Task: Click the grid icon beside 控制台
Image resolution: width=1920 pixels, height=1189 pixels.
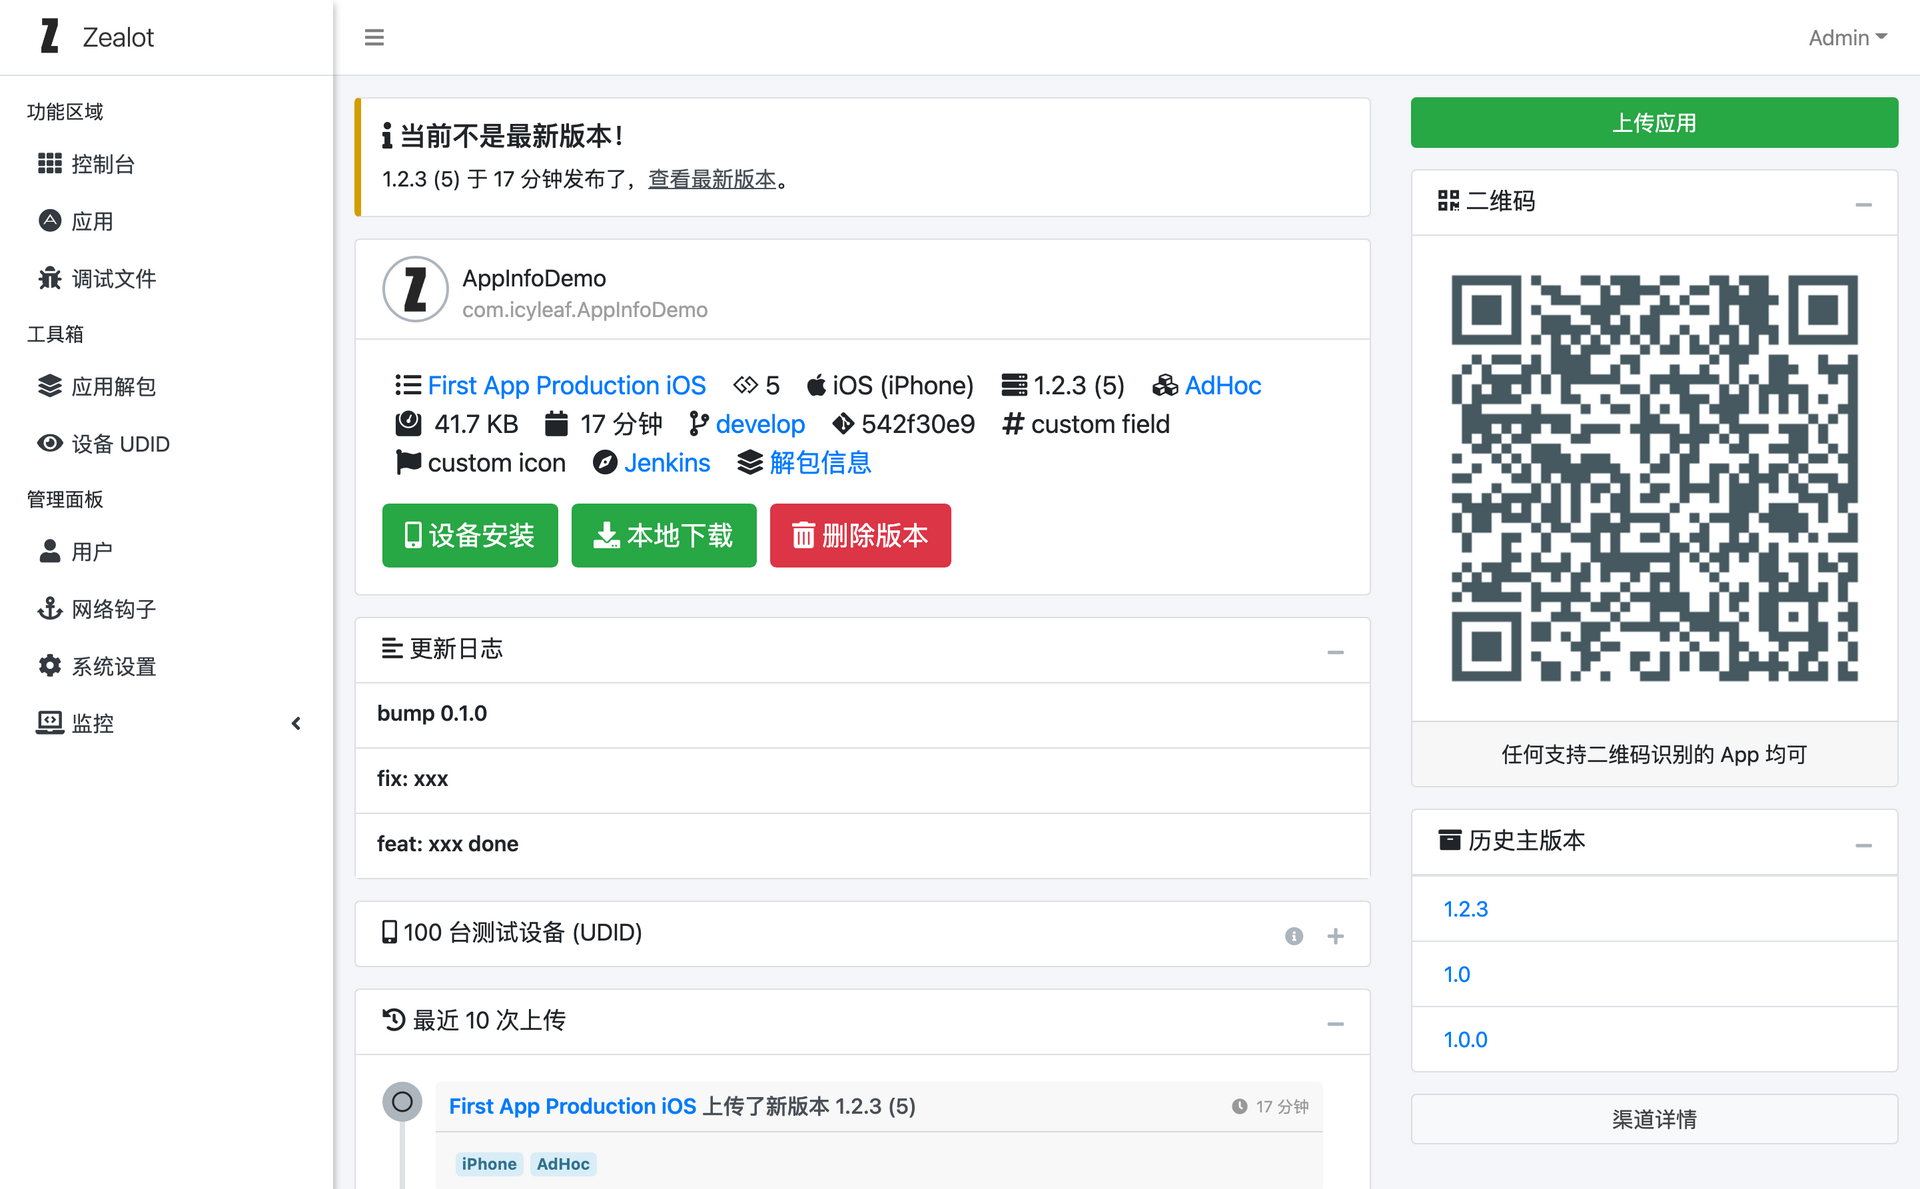Action: [x=49, y=163]
